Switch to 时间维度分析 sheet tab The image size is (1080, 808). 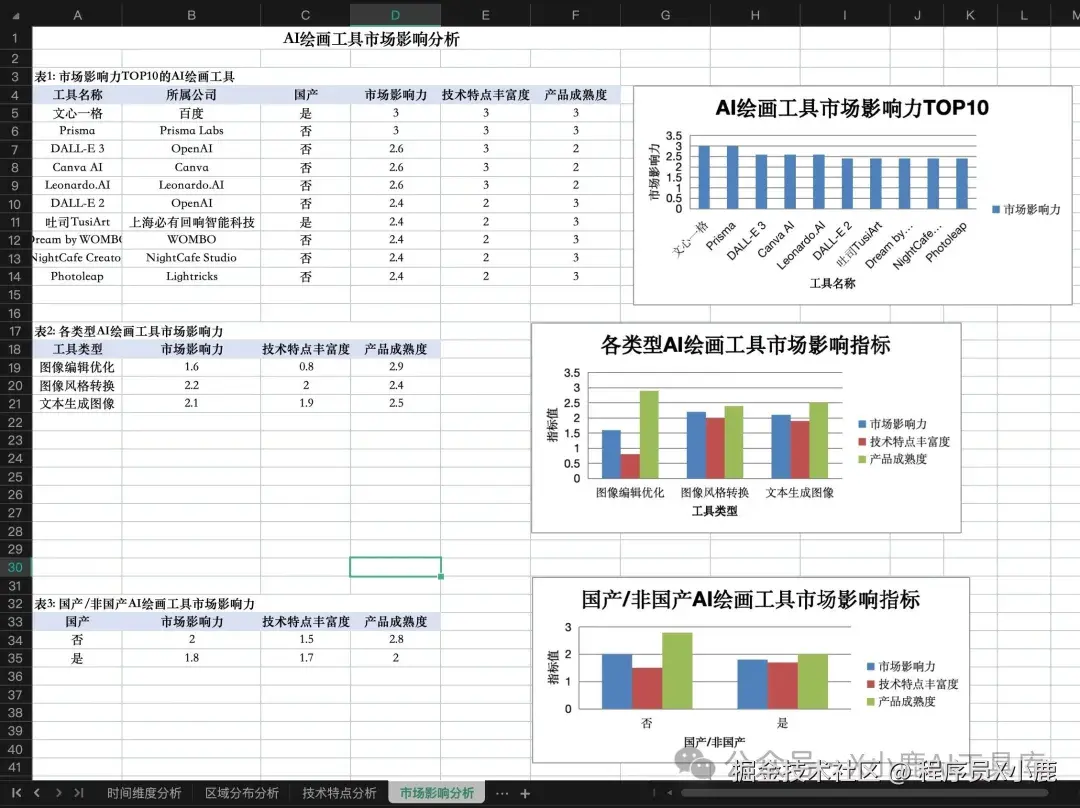144,793
